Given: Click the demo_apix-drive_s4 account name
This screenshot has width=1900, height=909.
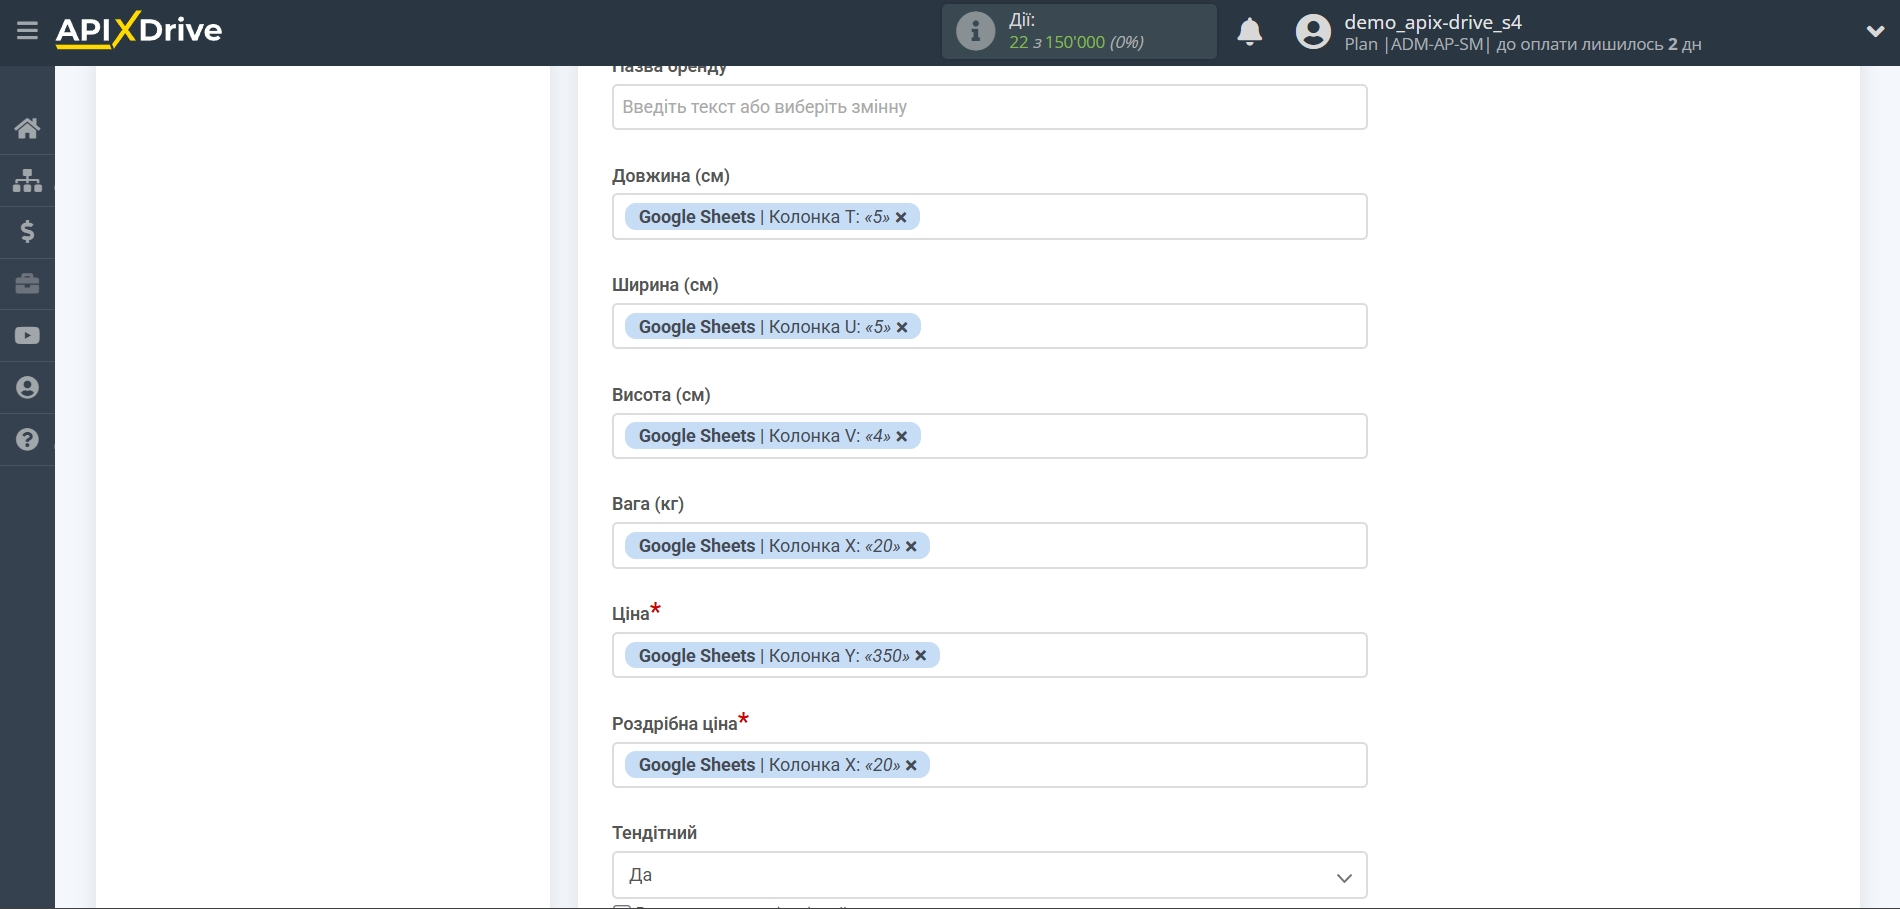Looking at the screenshot, I should [1432, 22].
